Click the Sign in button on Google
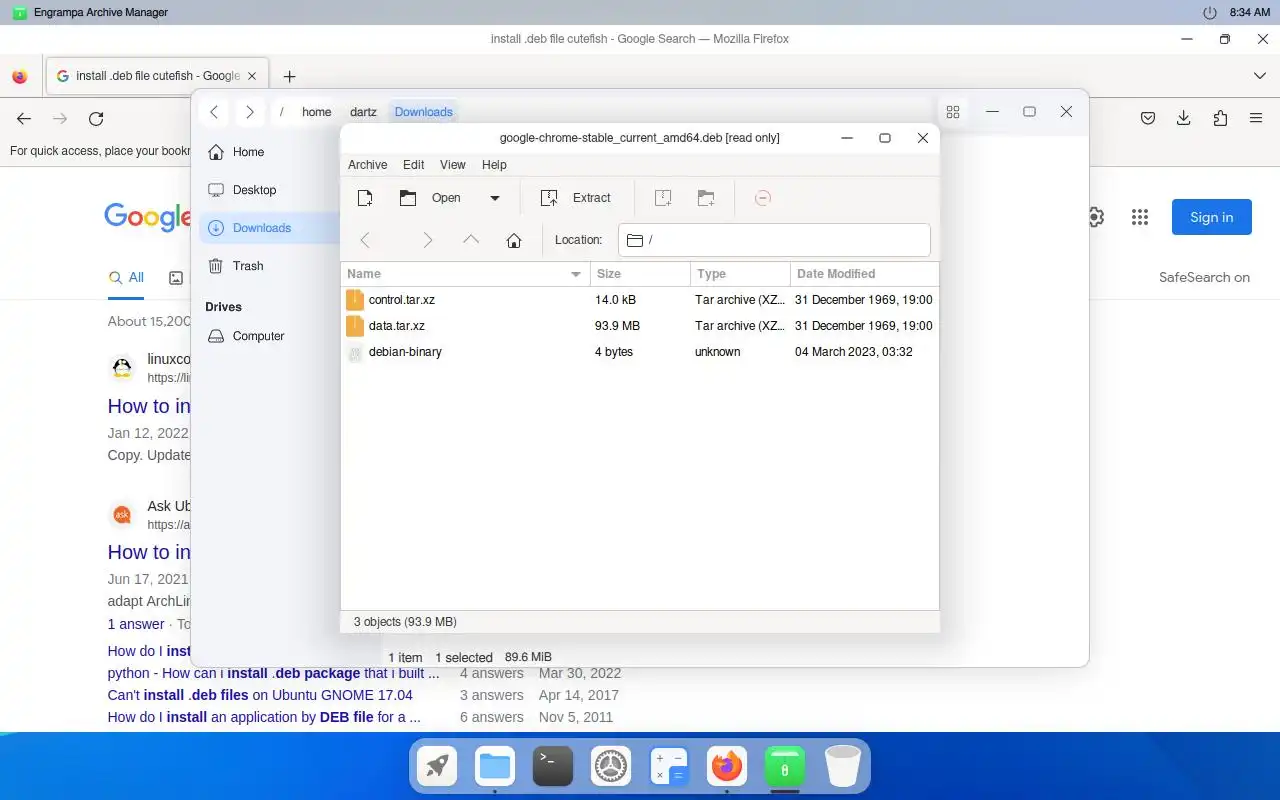The height and width of the screenshot is (800, 1280). point(1212,217)
